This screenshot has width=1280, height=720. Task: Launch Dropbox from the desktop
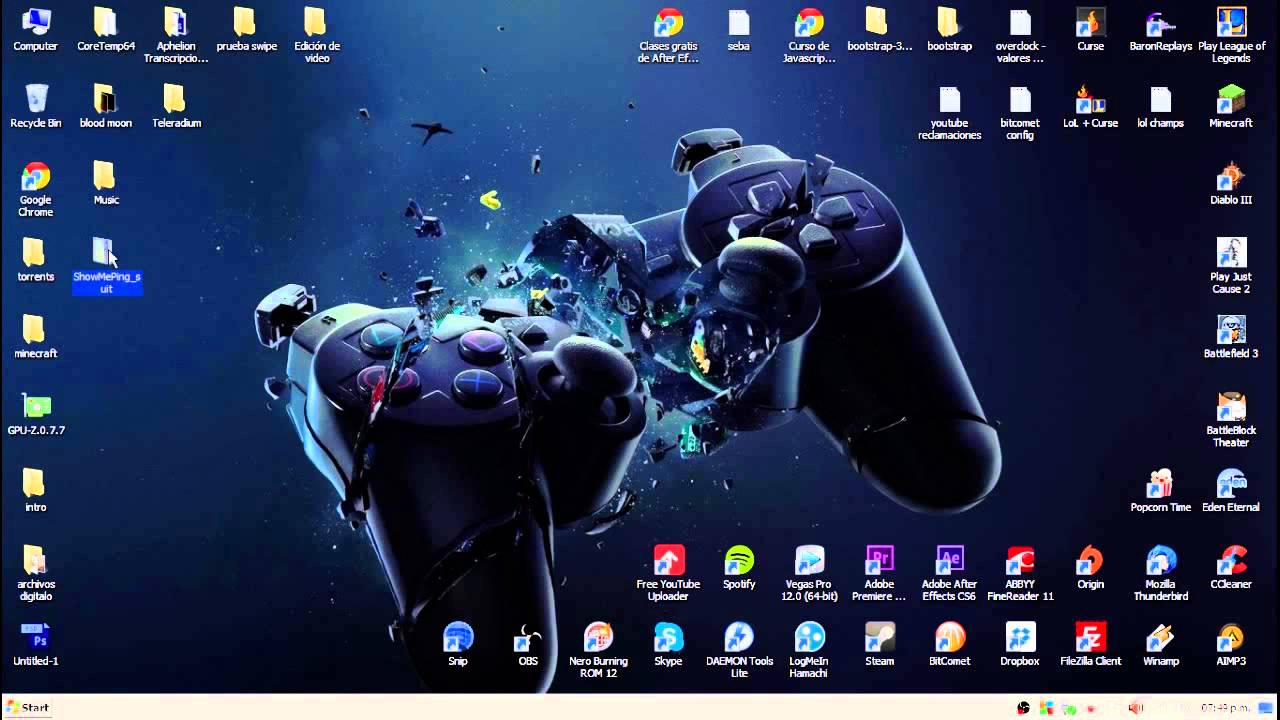click(1020, 645)
